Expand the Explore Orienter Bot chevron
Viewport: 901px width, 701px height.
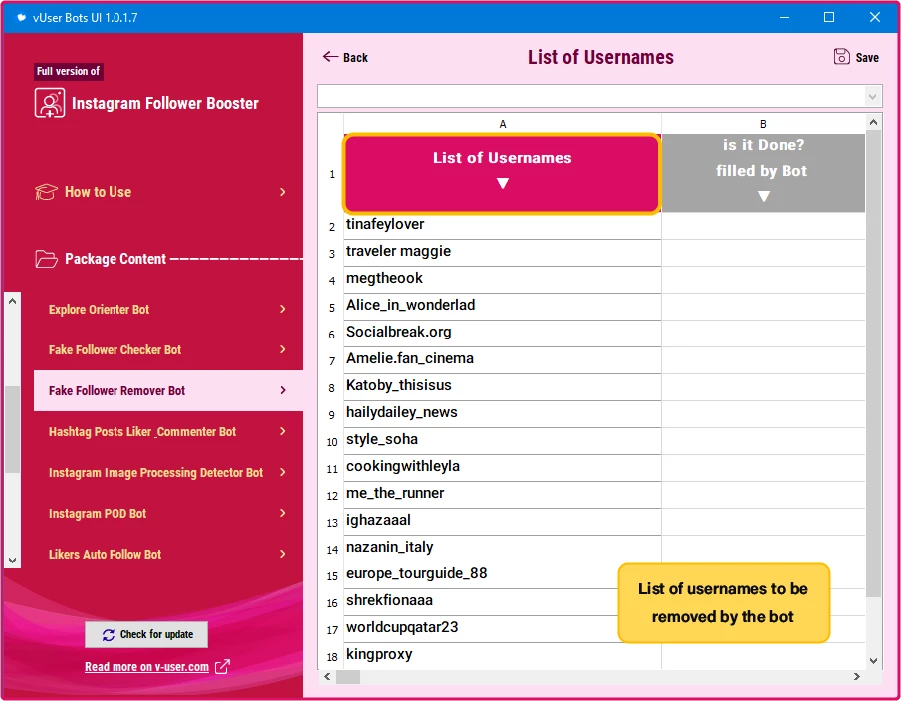(283, 309)
